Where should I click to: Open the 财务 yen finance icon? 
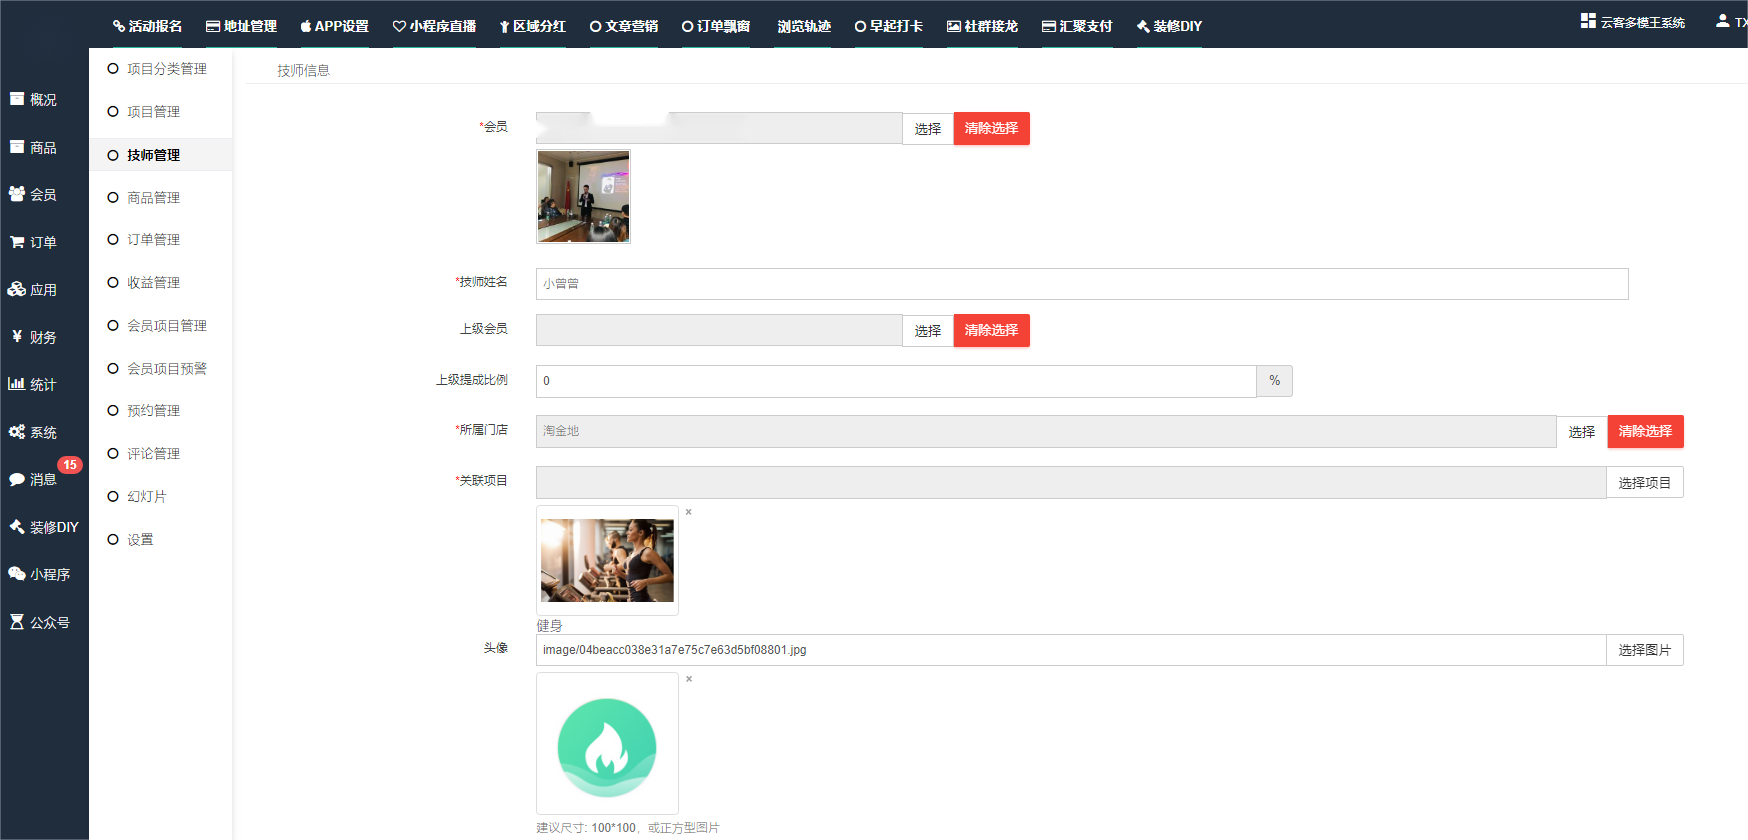point(17,337)
